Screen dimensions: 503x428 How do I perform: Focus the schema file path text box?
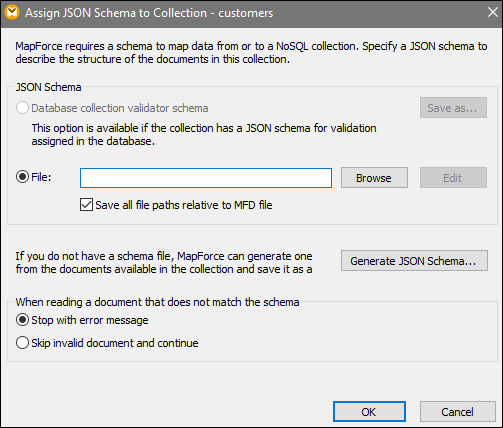pos(206,178)
